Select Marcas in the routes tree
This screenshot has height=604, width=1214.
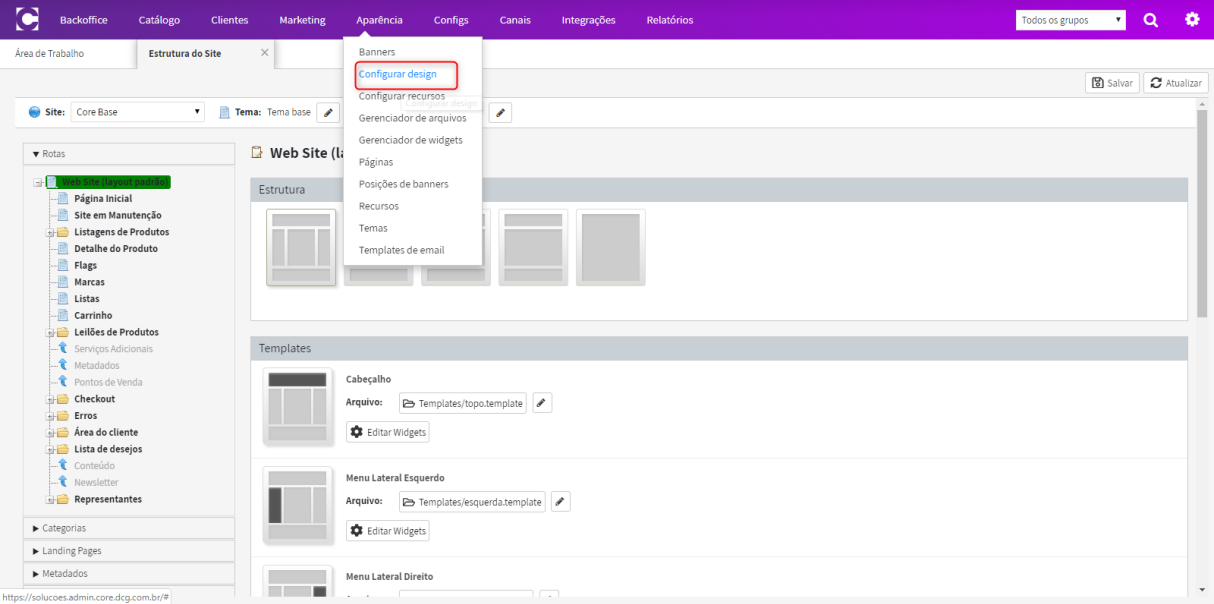pos(88,282)
